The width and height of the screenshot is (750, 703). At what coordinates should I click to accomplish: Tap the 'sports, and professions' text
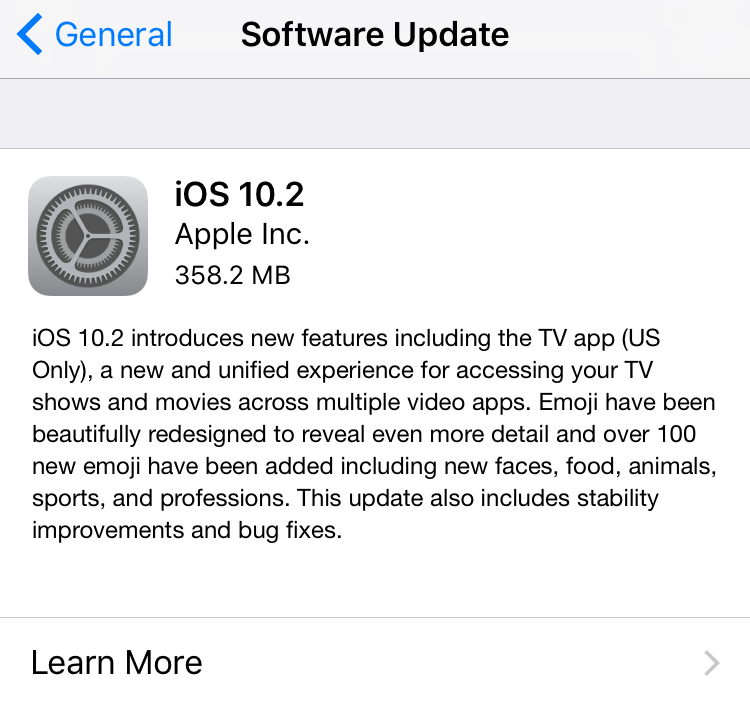click(161, 498)
